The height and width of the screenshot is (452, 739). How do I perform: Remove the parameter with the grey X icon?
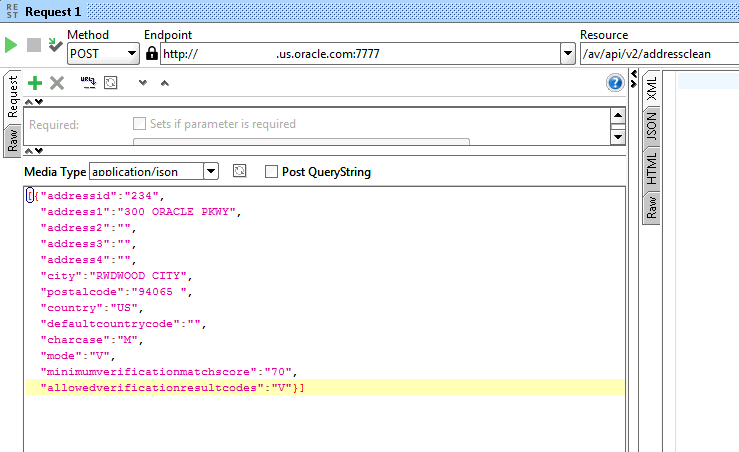57,83
